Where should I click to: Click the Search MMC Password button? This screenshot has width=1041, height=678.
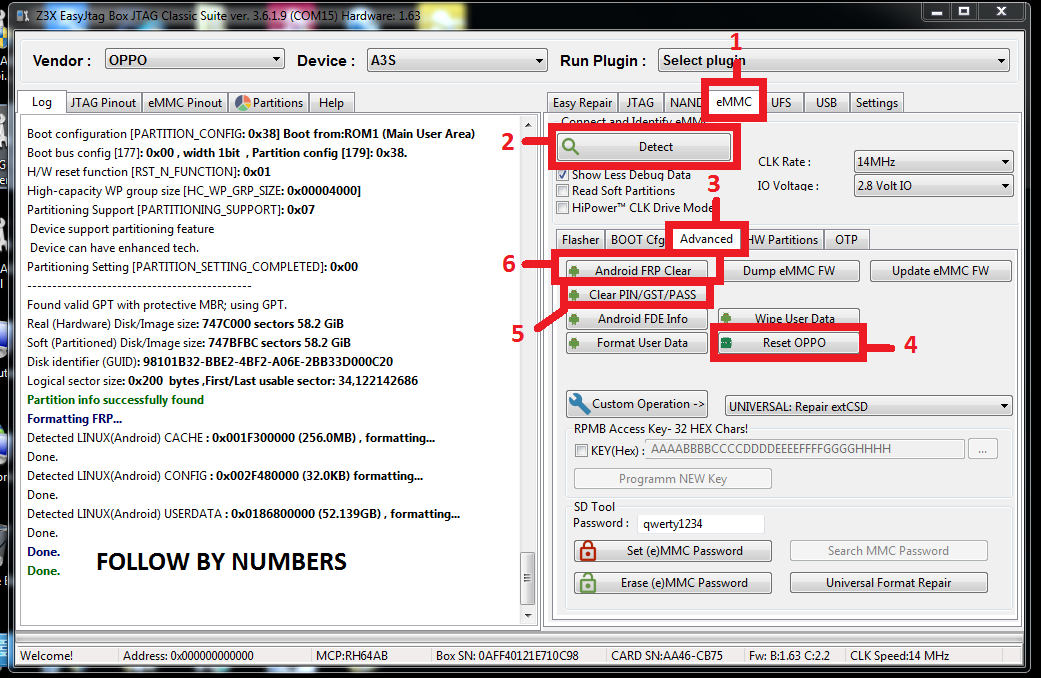click(x=888, y=551)
